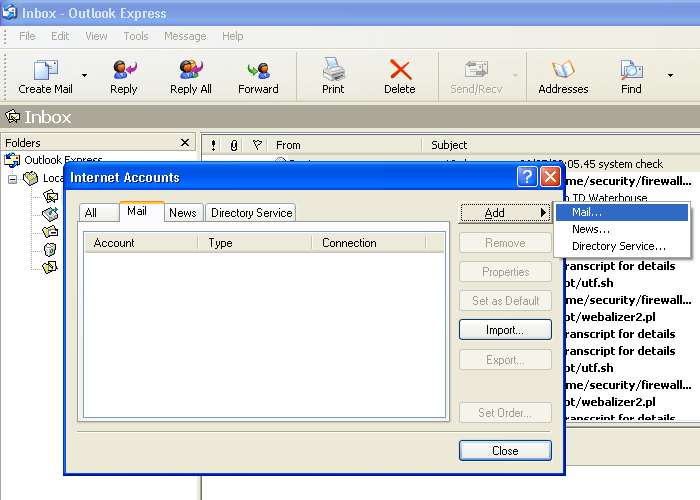Viewport: 700px width, 500px height.
Task: Select the Inbox folder icon in tree
Action: 50,196
